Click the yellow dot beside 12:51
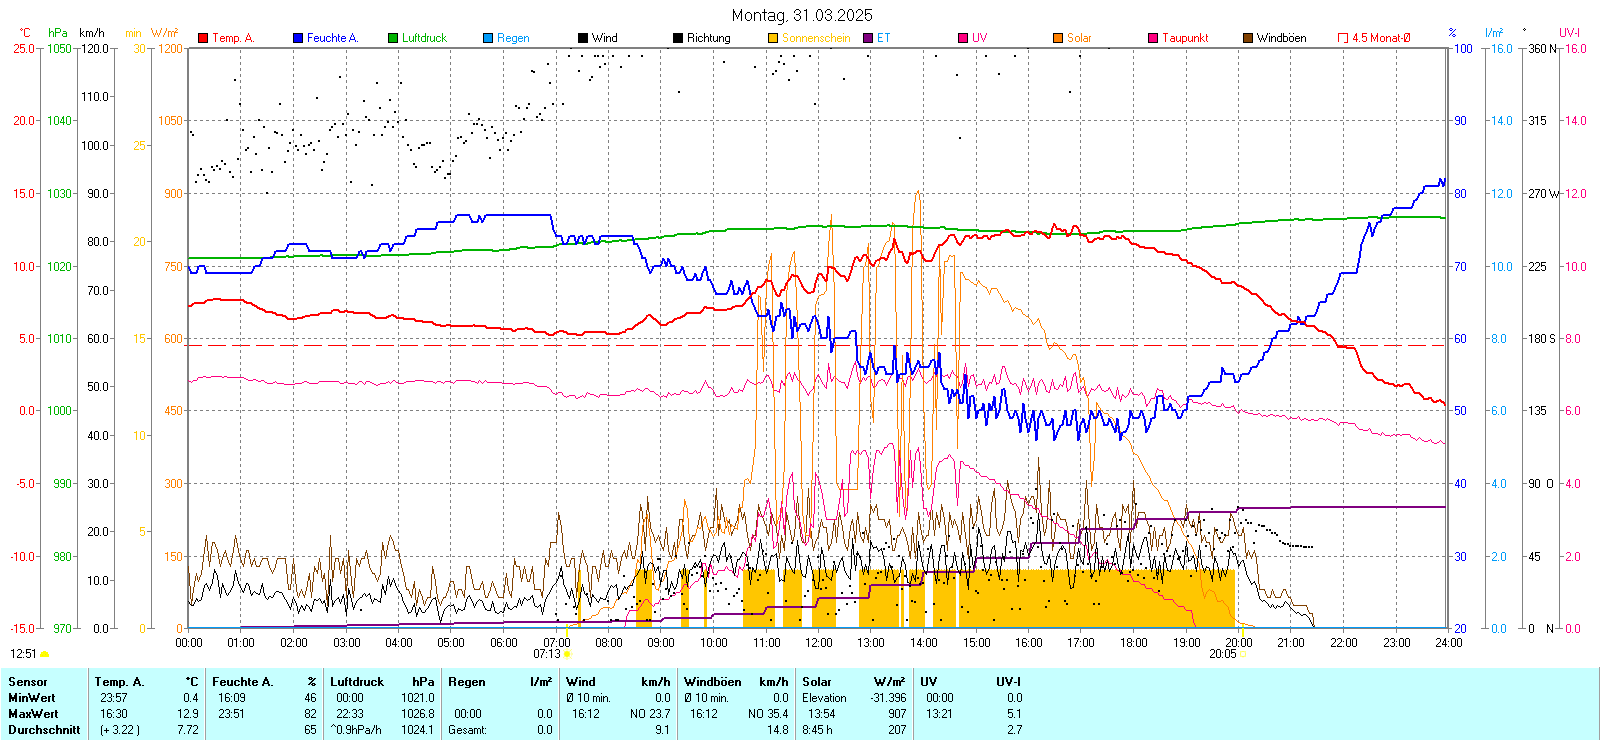This screenshot has width=1600, height=740. pyautogui.click(x=44, y=654)
